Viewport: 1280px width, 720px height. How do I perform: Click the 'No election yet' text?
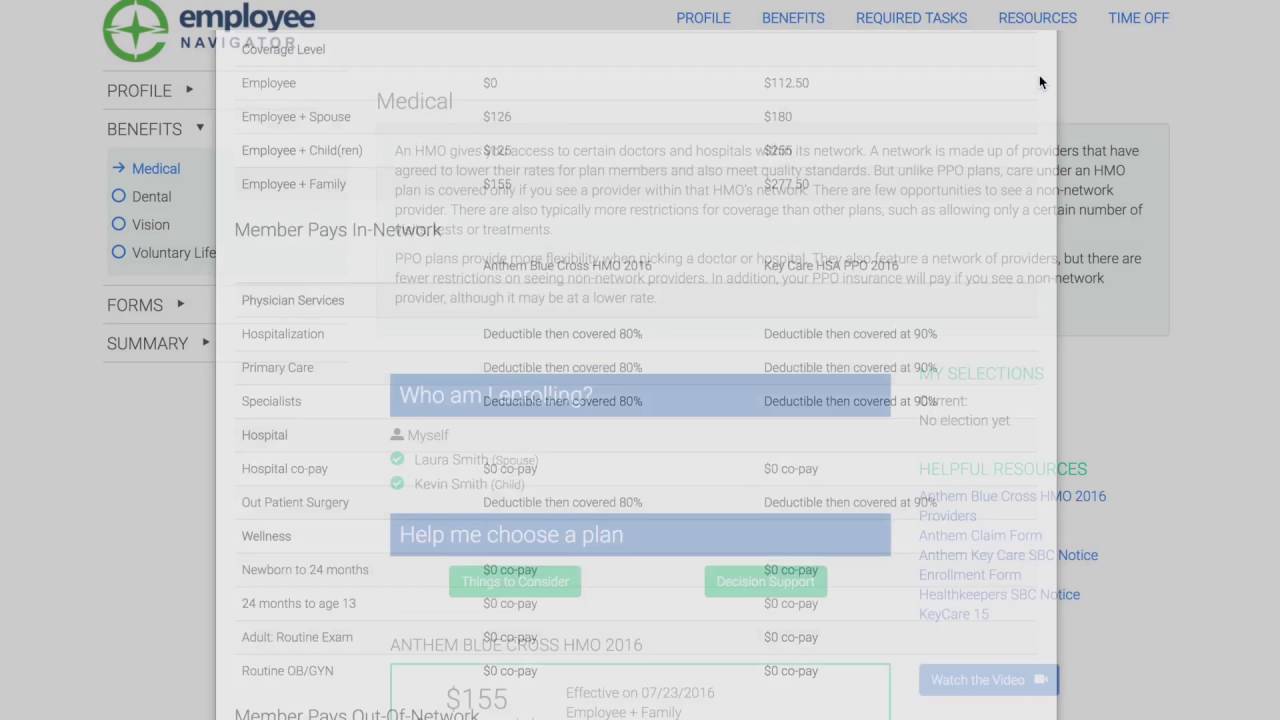point(964,421)
